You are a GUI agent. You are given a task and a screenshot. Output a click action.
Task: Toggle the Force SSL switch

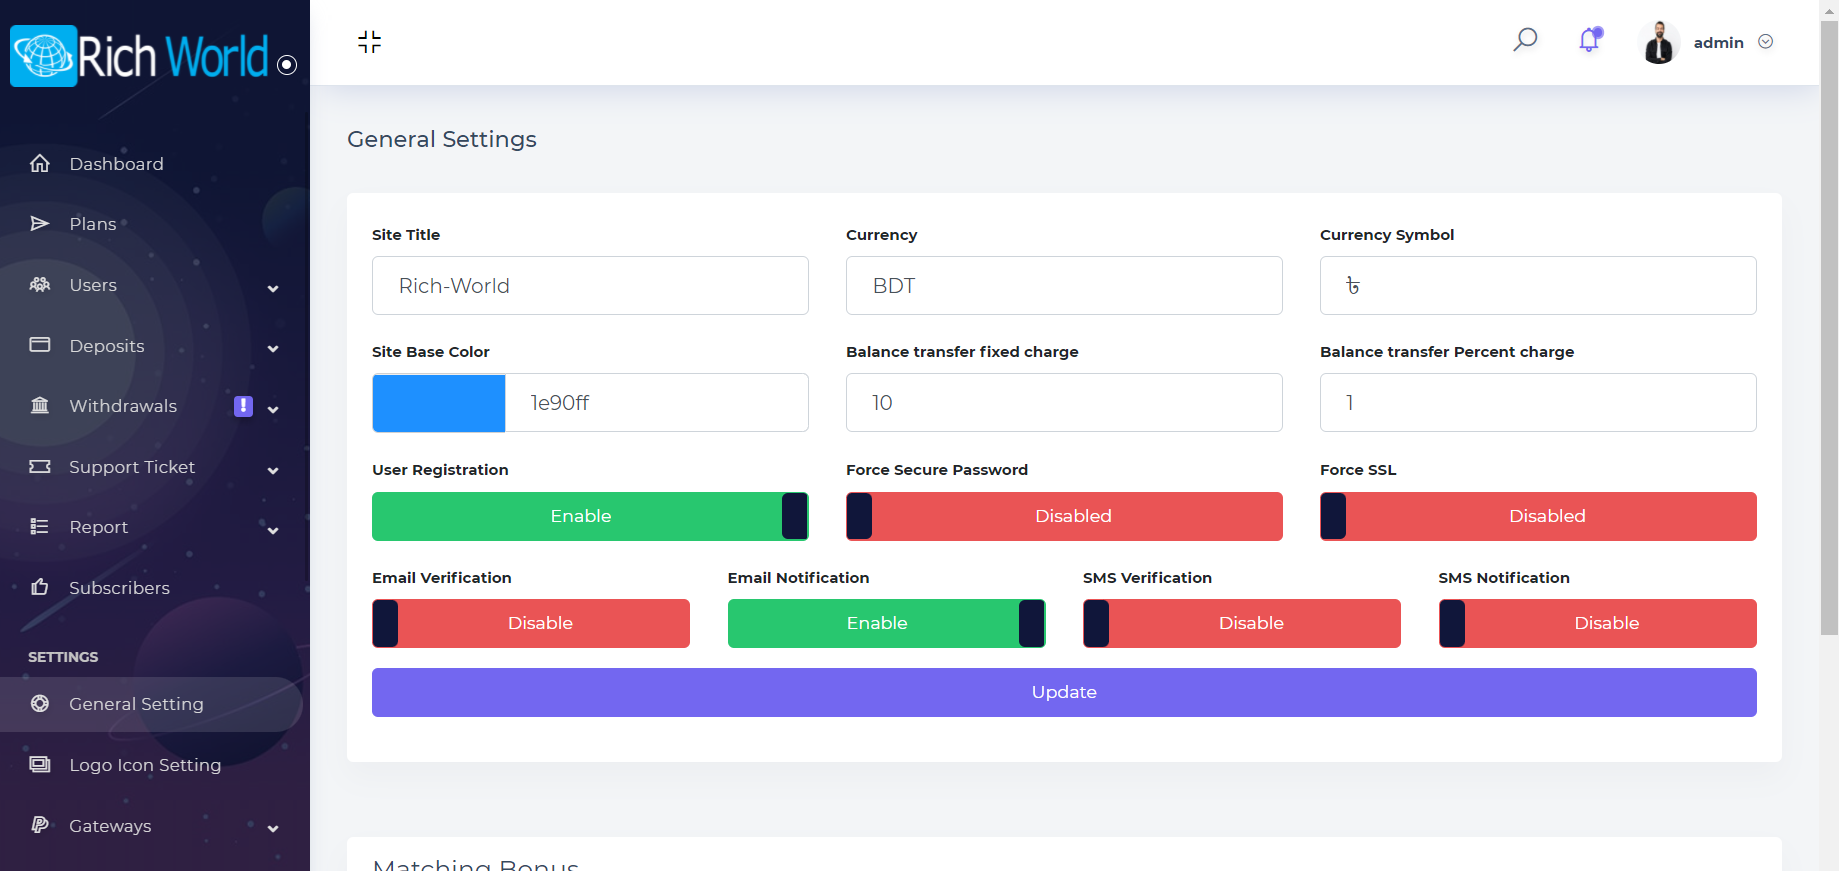(x=1537, y=516)
